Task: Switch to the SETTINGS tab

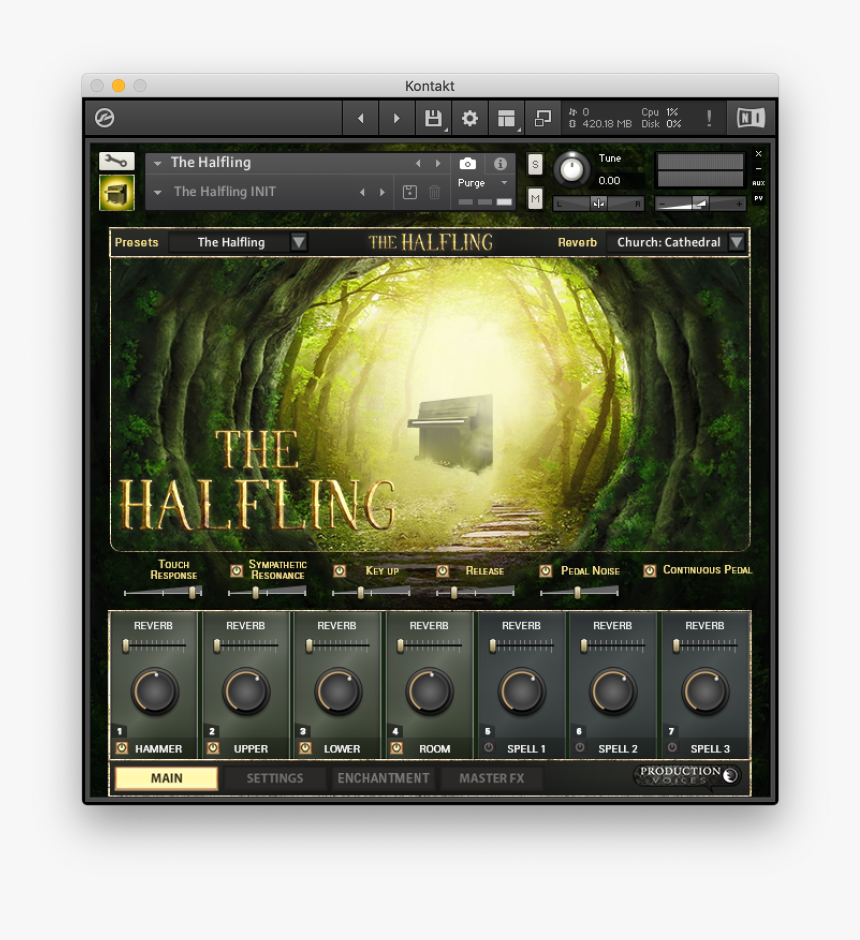Action: click(275, 778)
